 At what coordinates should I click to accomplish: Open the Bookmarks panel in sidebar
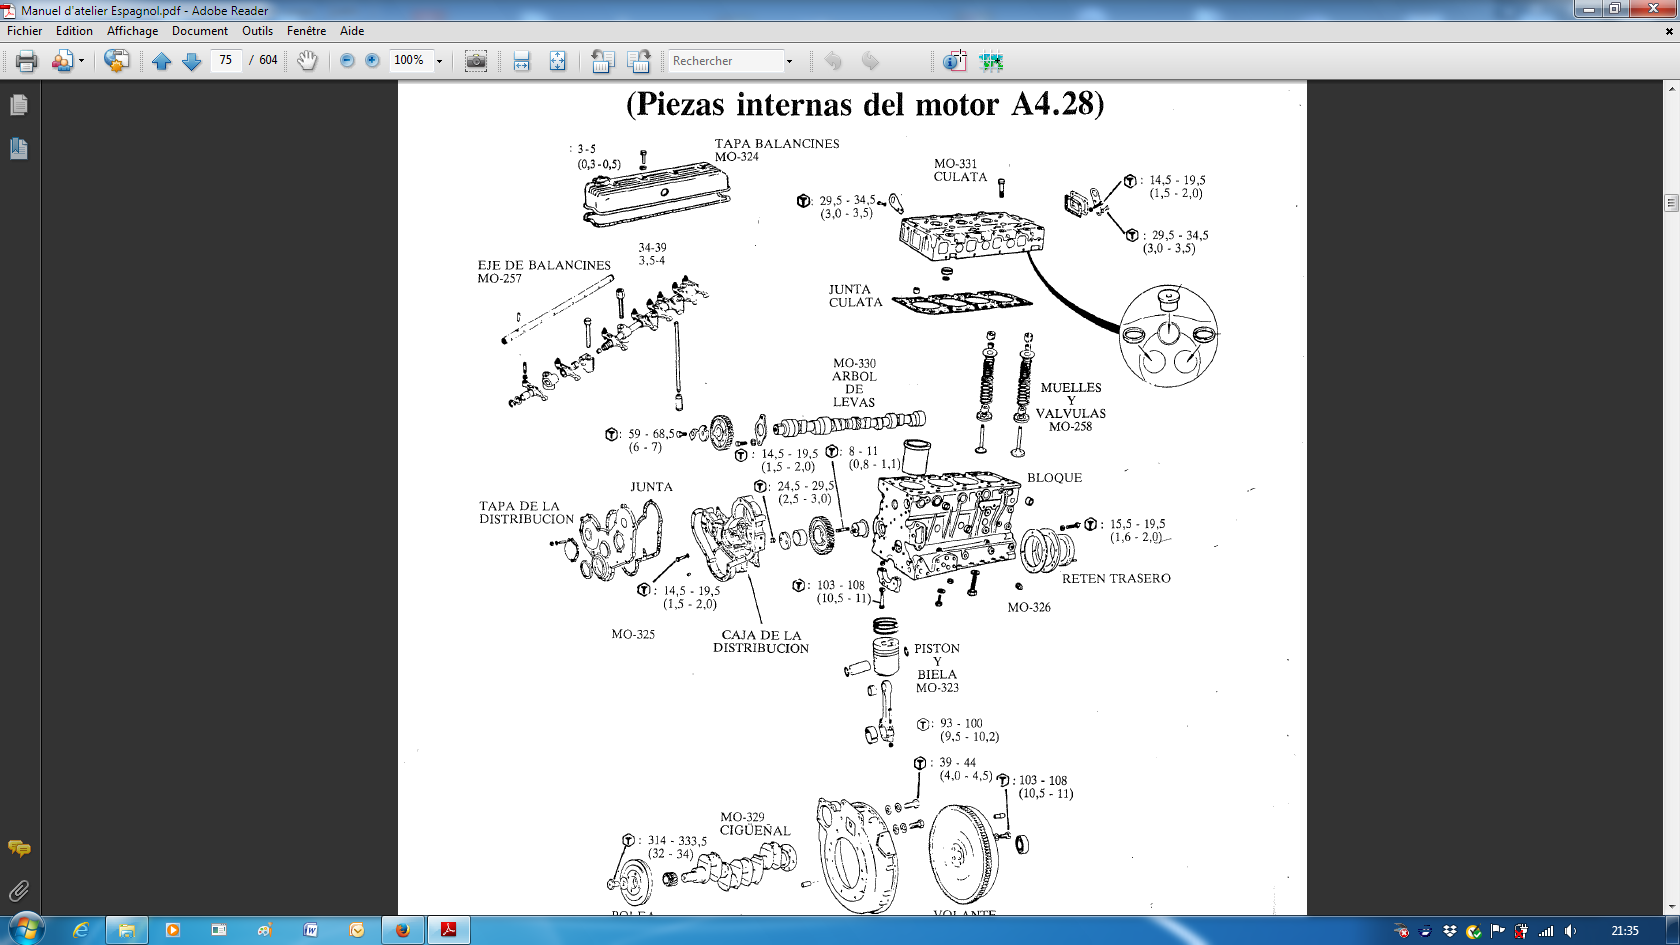19,149
